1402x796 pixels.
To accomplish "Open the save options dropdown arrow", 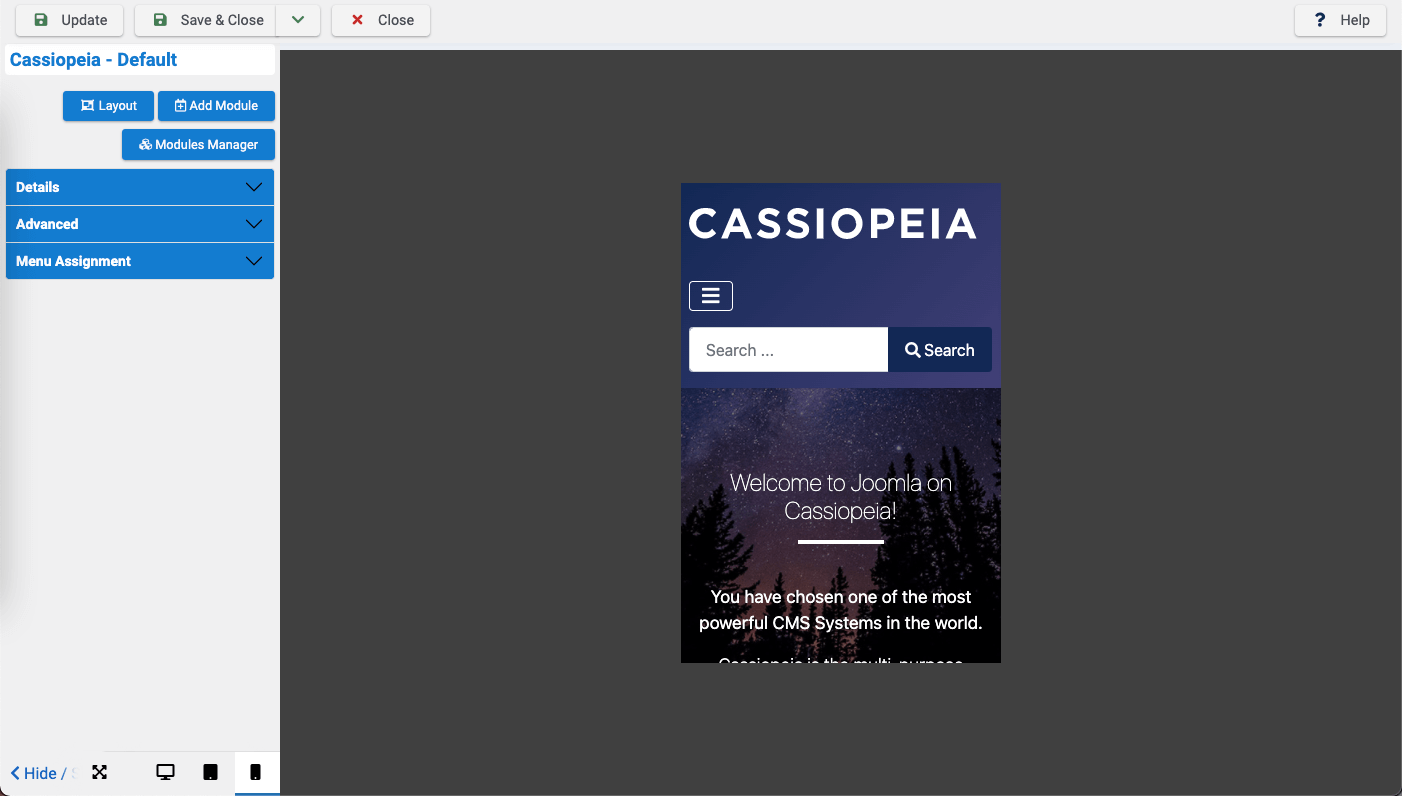I will [x=298, y=20].
